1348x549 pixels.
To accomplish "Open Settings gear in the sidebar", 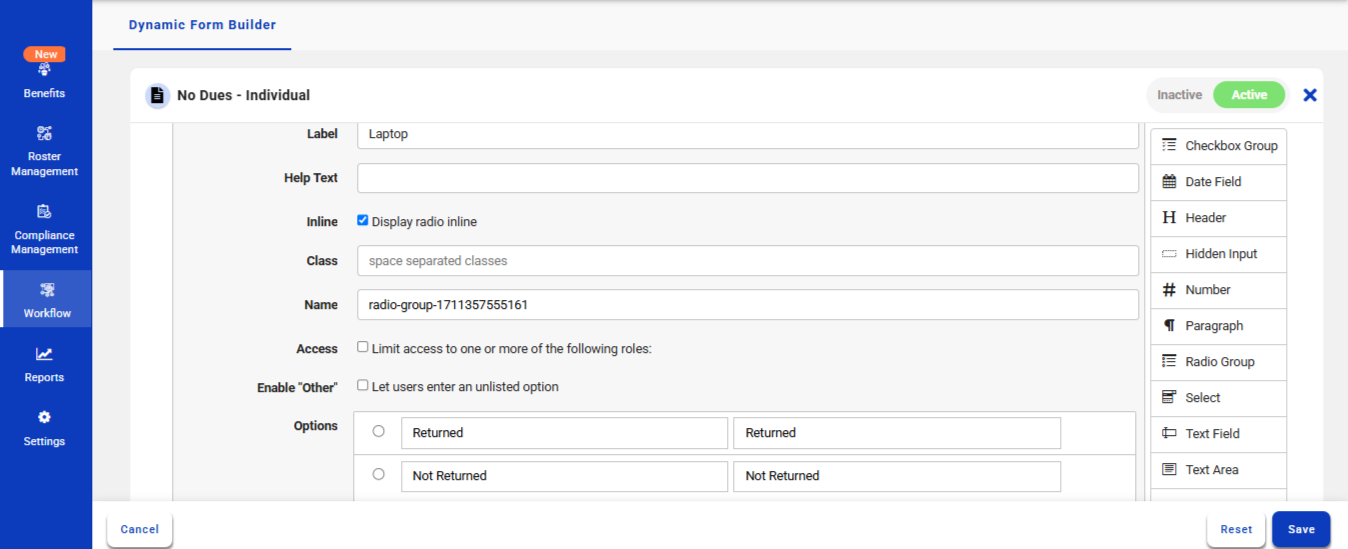I will [x=44, y=417].
